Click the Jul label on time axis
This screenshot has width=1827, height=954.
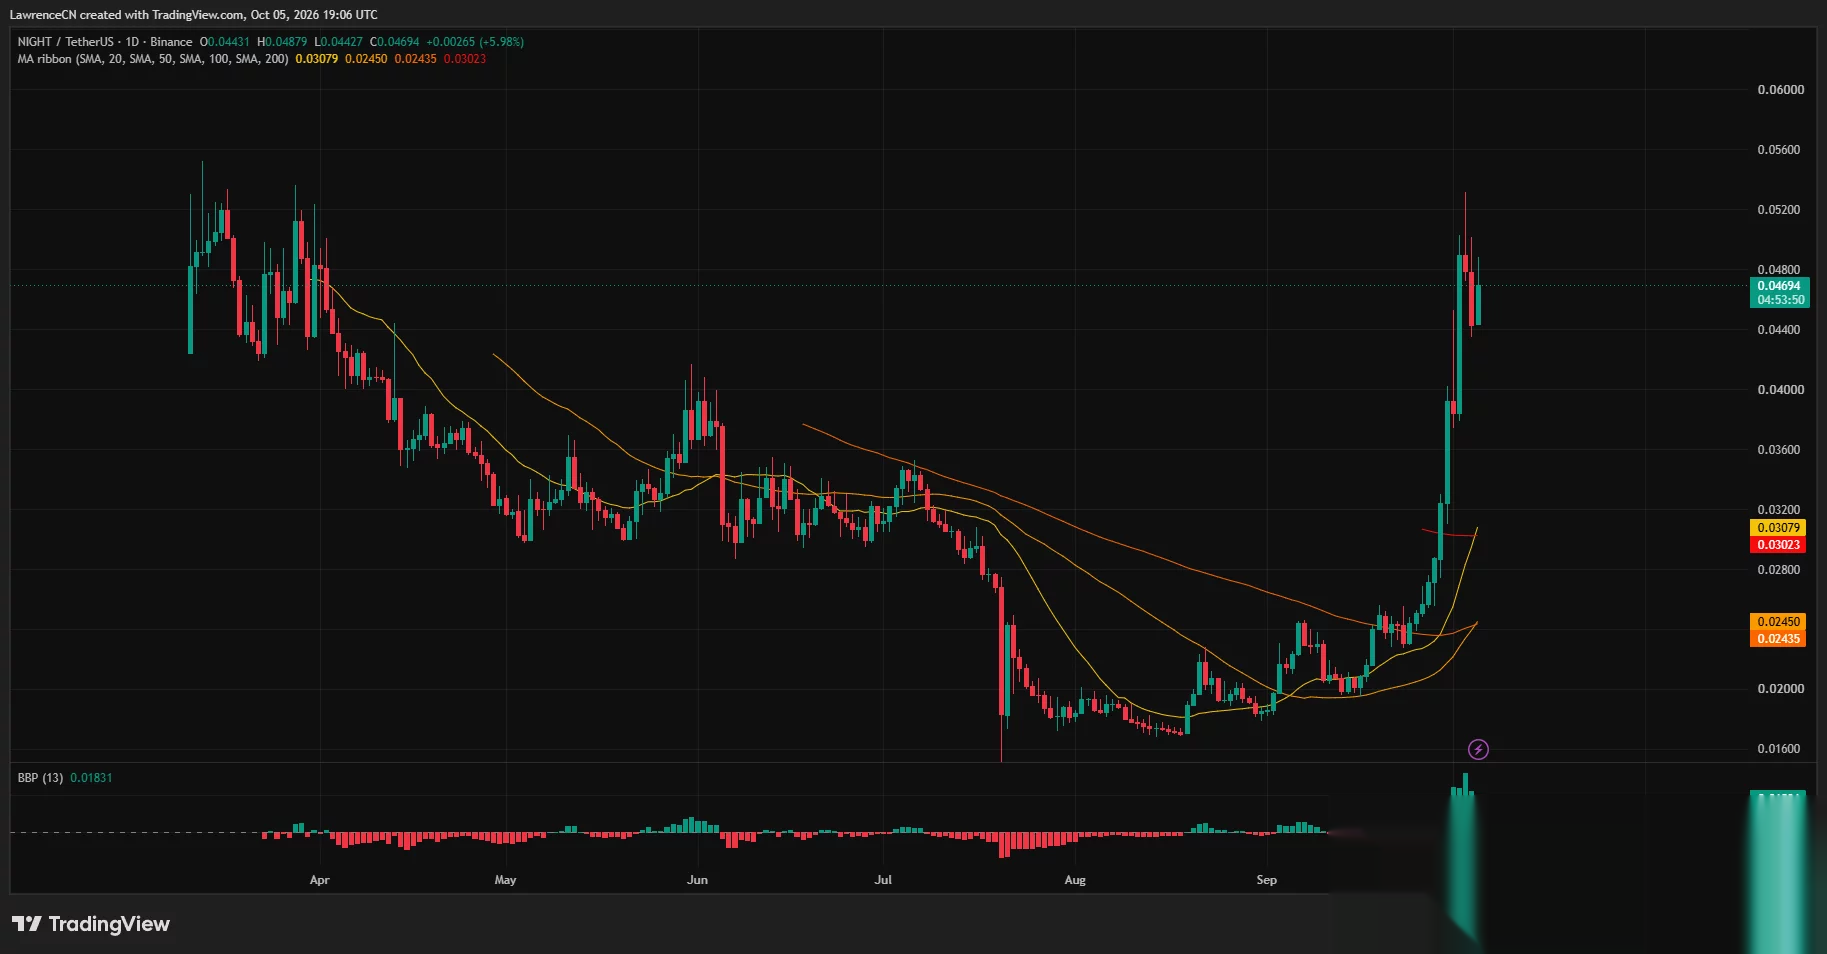coord(883,880)
